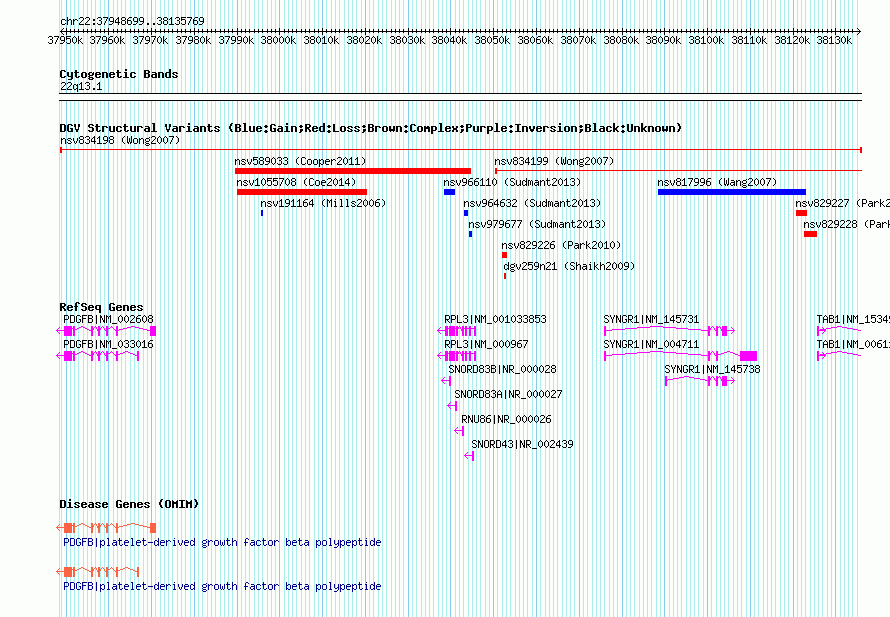Click the RefSeq Genes track title
890x617 pixels.
pyautogui.click(x=102, y=307)
